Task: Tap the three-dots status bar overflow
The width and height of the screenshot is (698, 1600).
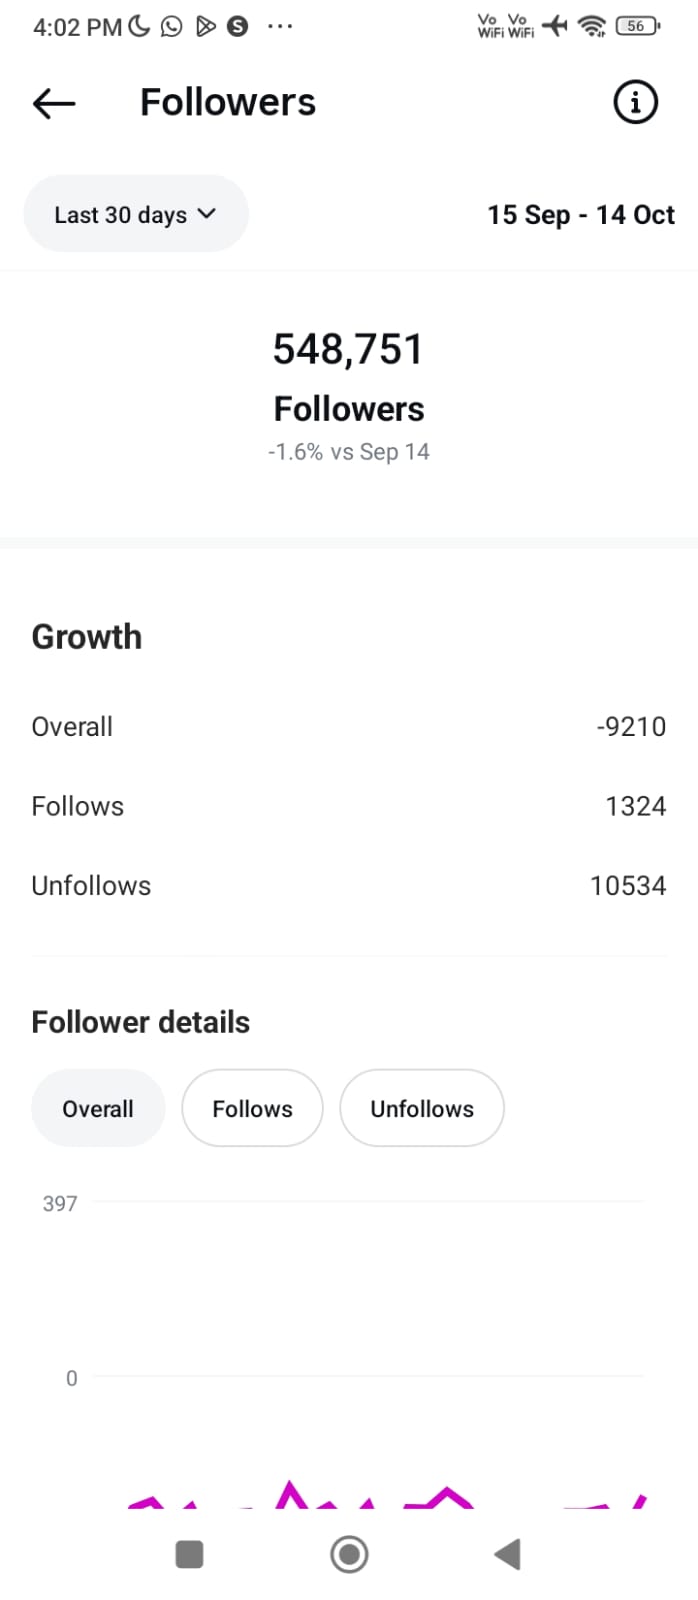Action: (280, 26)
